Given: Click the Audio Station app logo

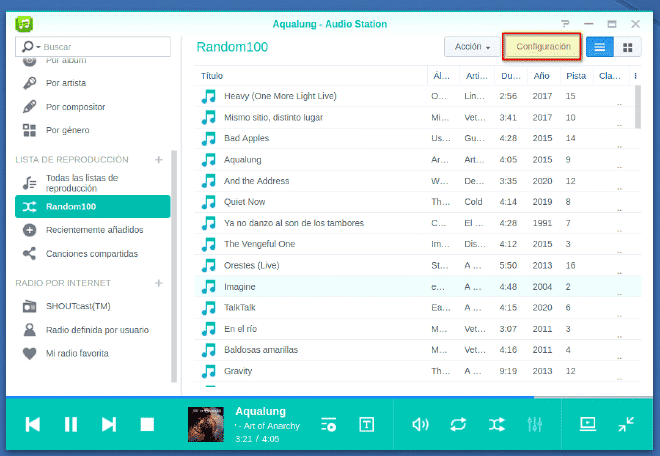Looking at the screenshot, I should click(24, 24).
